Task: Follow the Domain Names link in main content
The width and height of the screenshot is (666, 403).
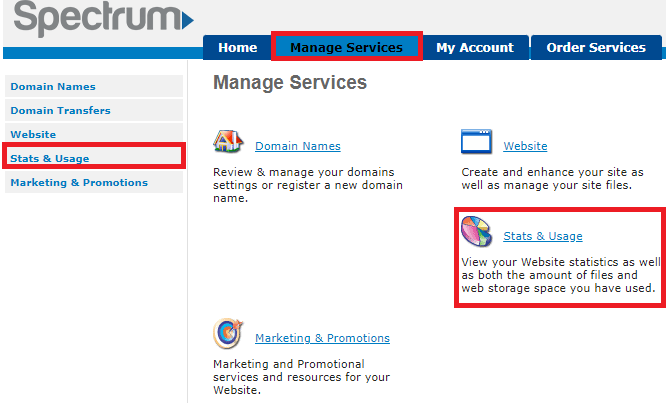Action: click(x=297, y=146)
